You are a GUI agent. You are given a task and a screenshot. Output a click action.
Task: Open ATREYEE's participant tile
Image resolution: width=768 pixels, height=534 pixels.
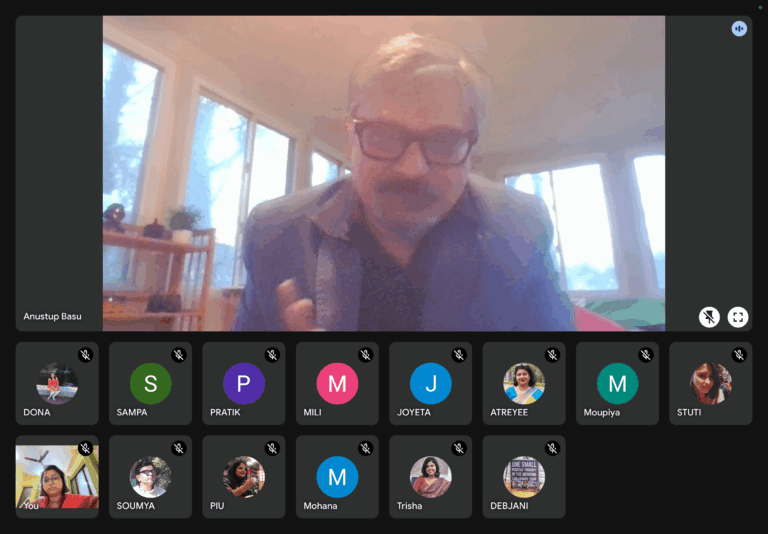(524, 383)
